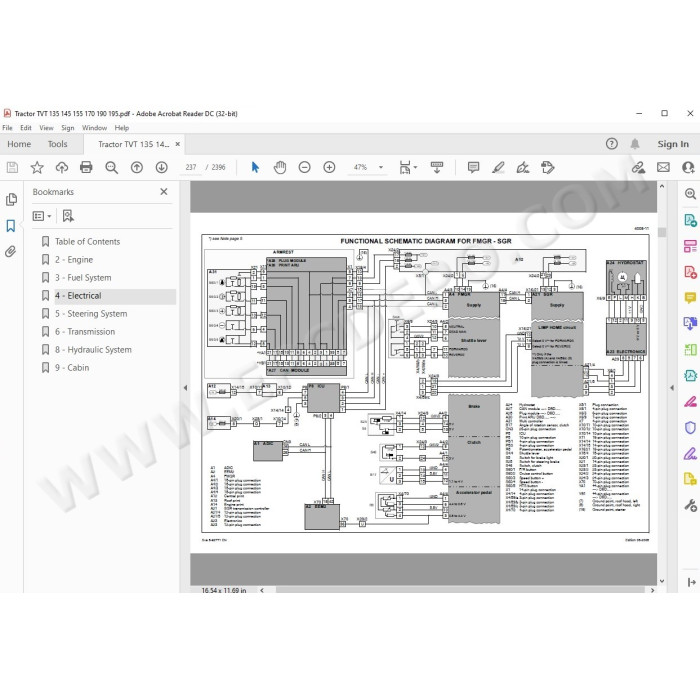
Task: Expand the tools pane bottom arrow
Action: pos(692,582)
